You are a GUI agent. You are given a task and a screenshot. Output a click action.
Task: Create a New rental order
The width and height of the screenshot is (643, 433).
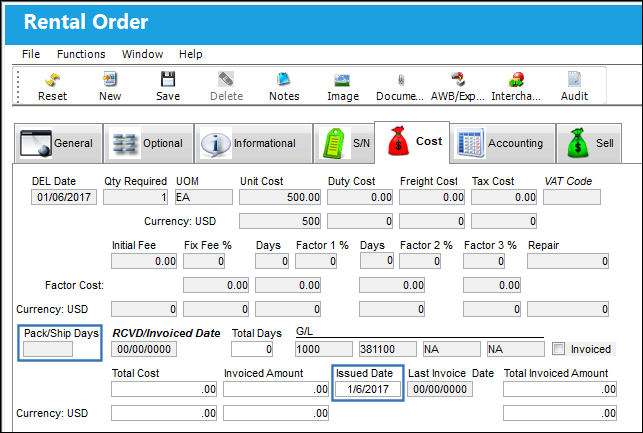pos(110,87)
